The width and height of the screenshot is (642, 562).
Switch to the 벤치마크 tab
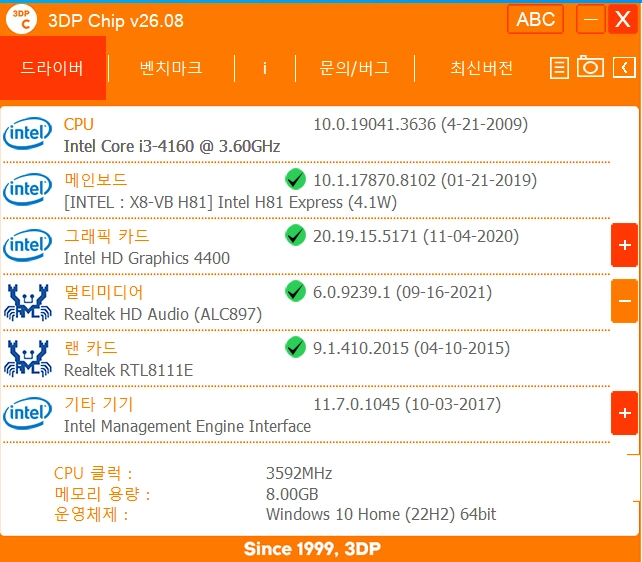pyautogui.click(x=171, y=68)
